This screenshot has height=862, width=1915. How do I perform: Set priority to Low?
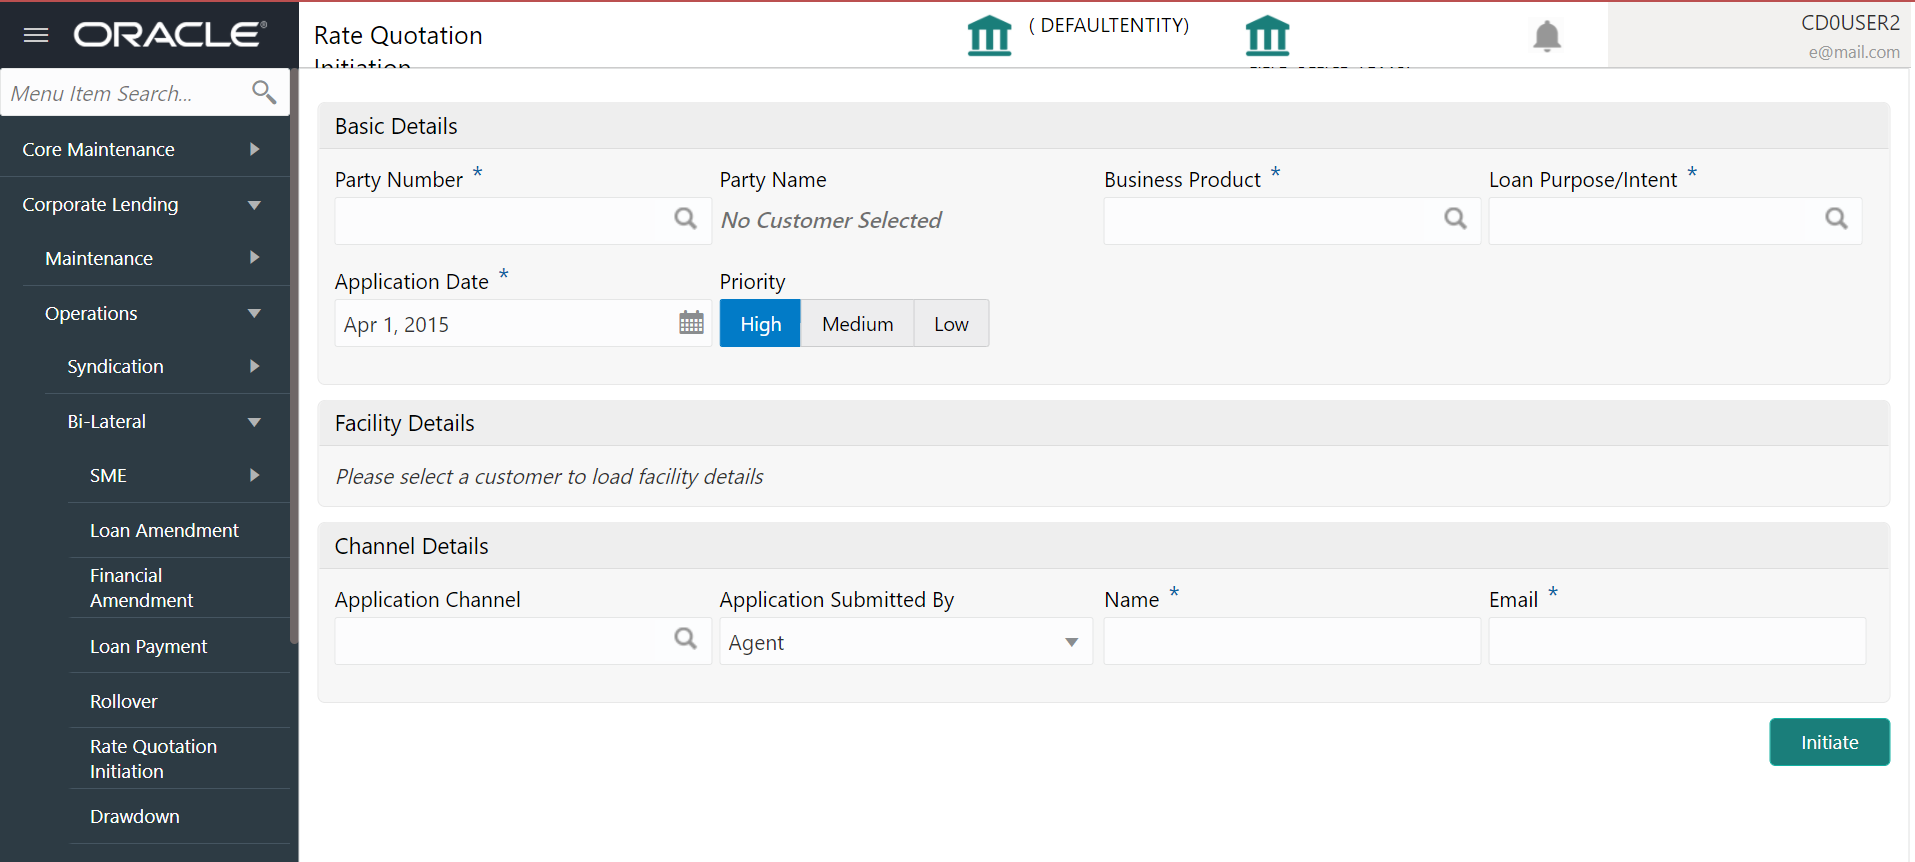tap(951, 324)
